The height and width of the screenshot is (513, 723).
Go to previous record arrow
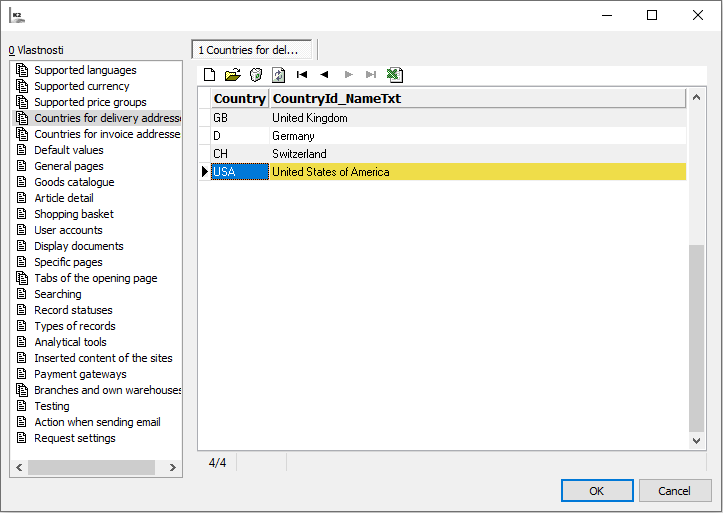[x=324, y=75]
